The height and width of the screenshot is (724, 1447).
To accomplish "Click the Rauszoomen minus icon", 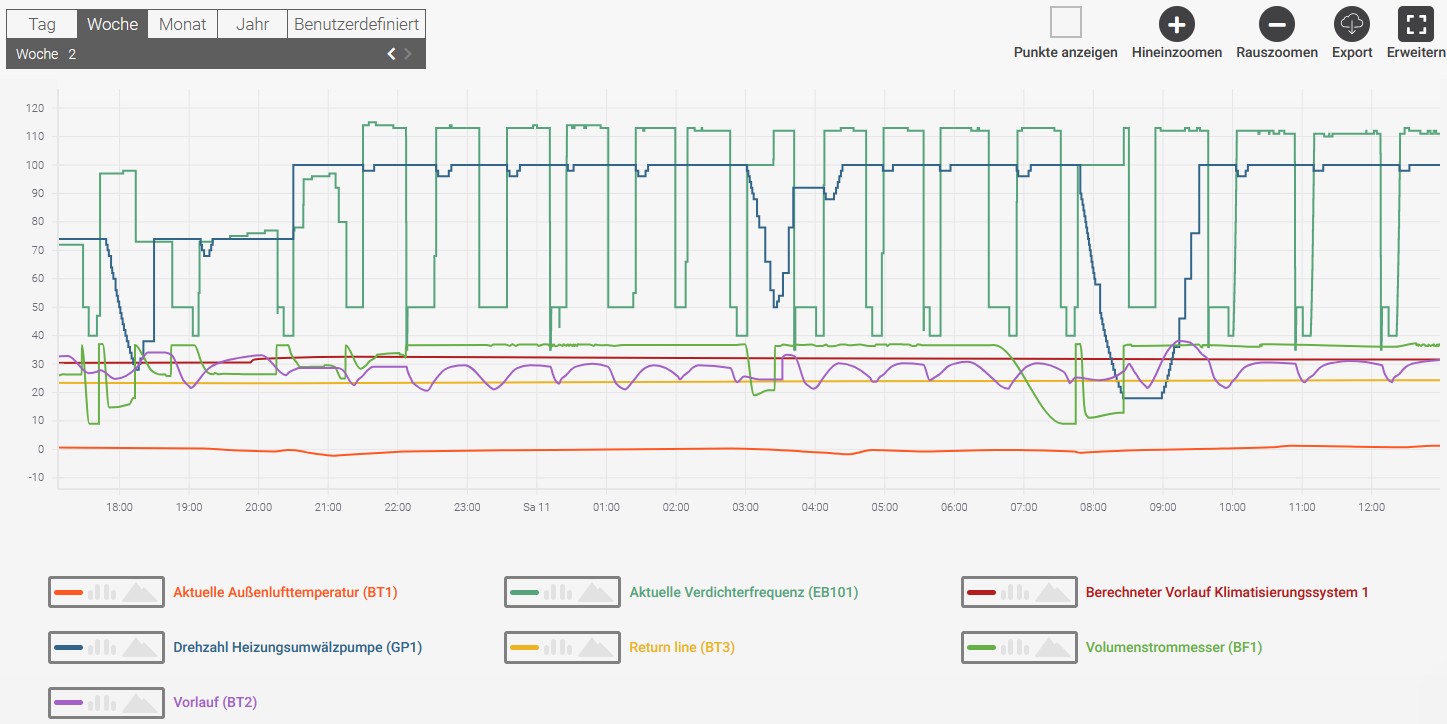I will tap(1277, 24).
